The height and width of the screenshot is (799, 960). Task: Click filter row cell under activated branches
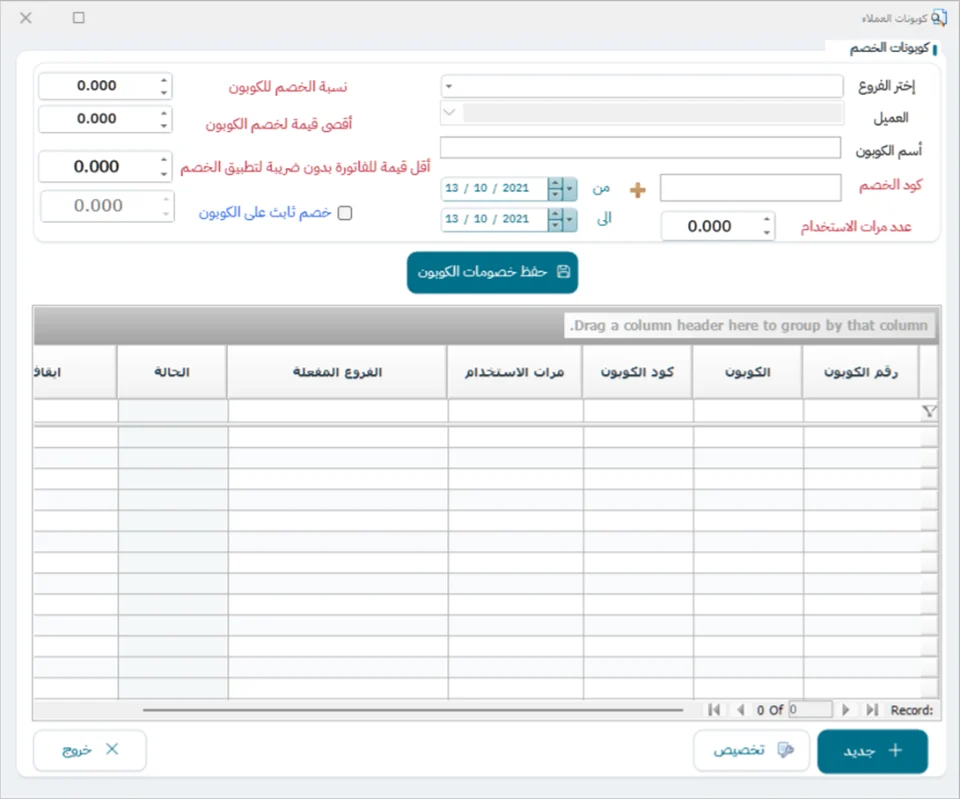(x=337, y=411)
